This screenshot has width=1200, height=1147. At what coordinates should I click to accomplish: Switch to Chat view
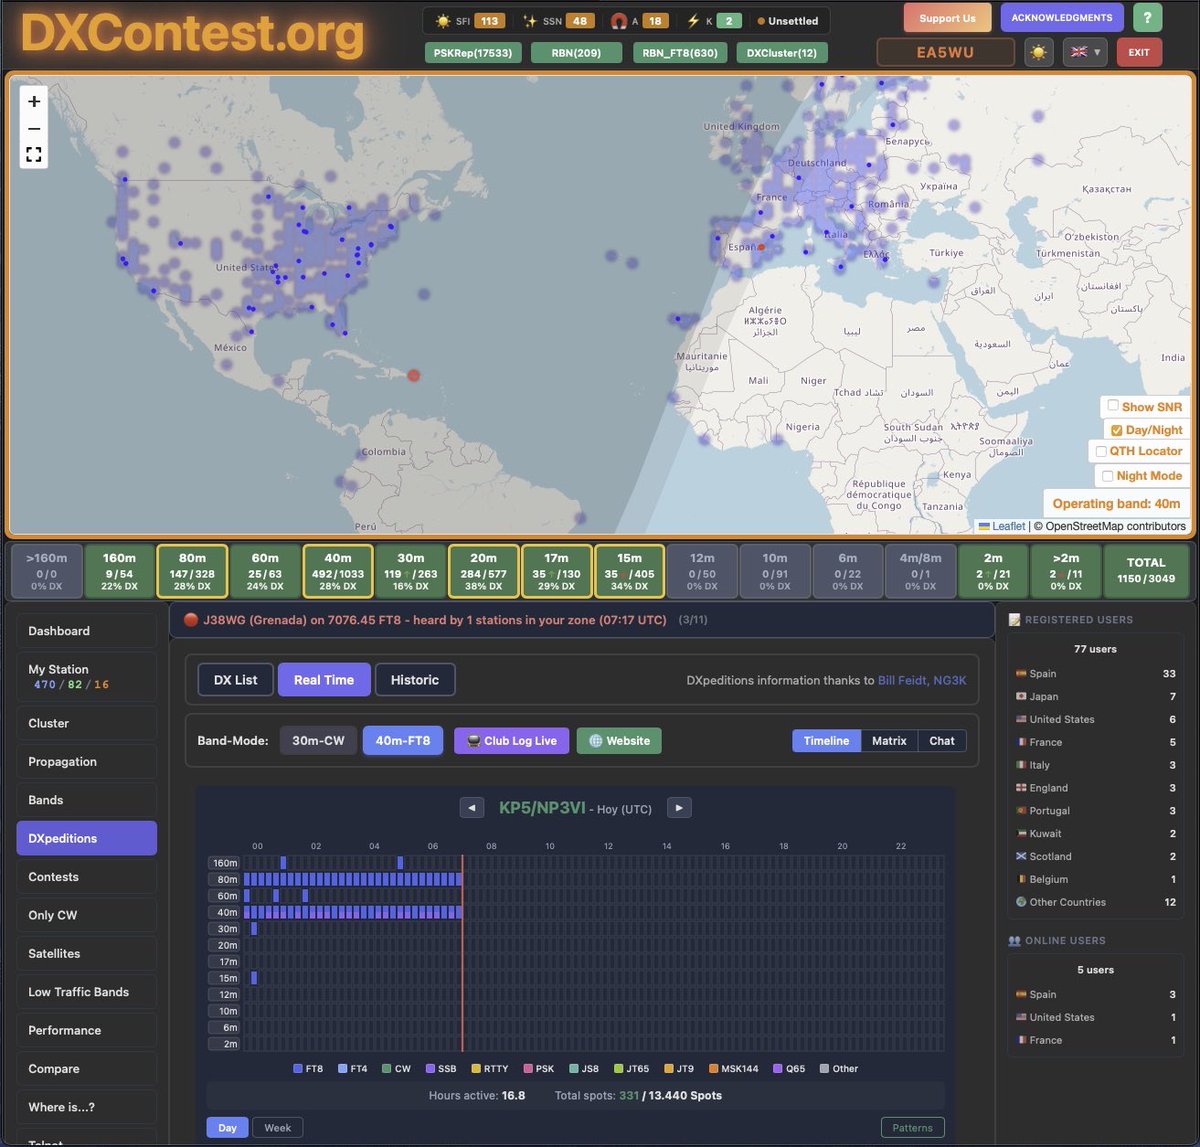tap(942, 741)
